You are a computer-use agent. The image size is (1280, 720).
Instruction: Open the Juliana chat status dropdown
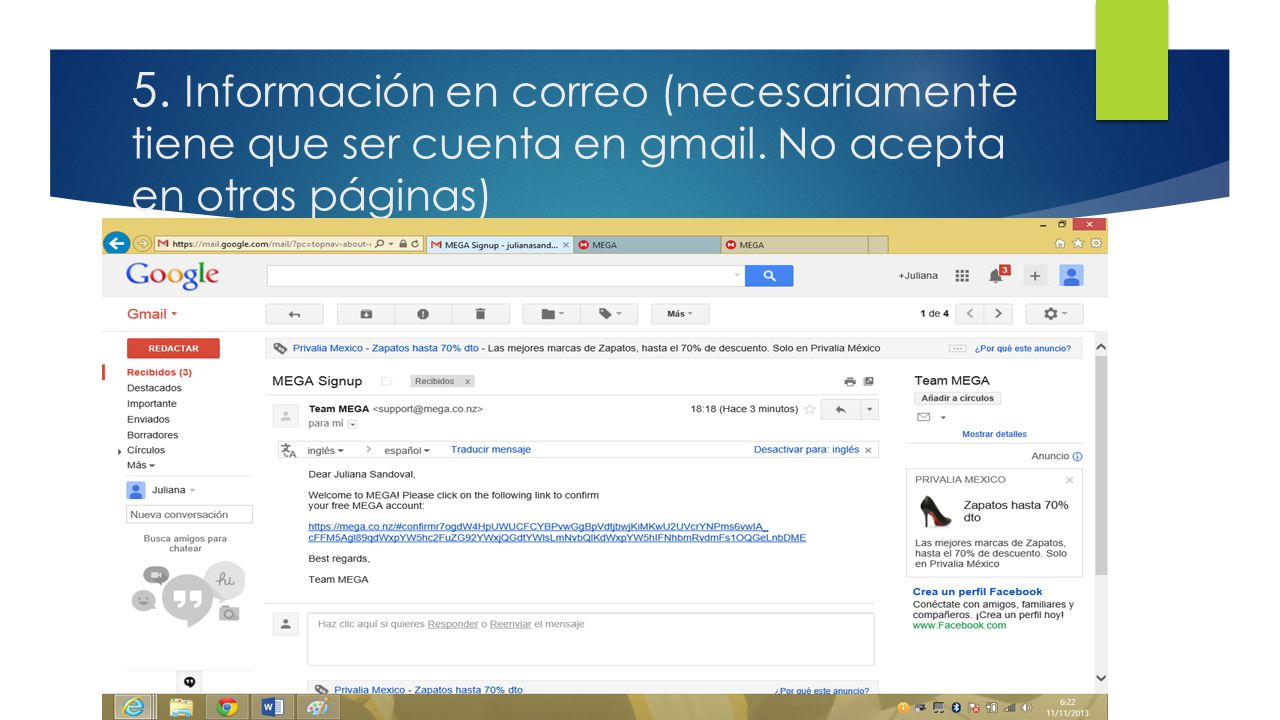[192, 490]
